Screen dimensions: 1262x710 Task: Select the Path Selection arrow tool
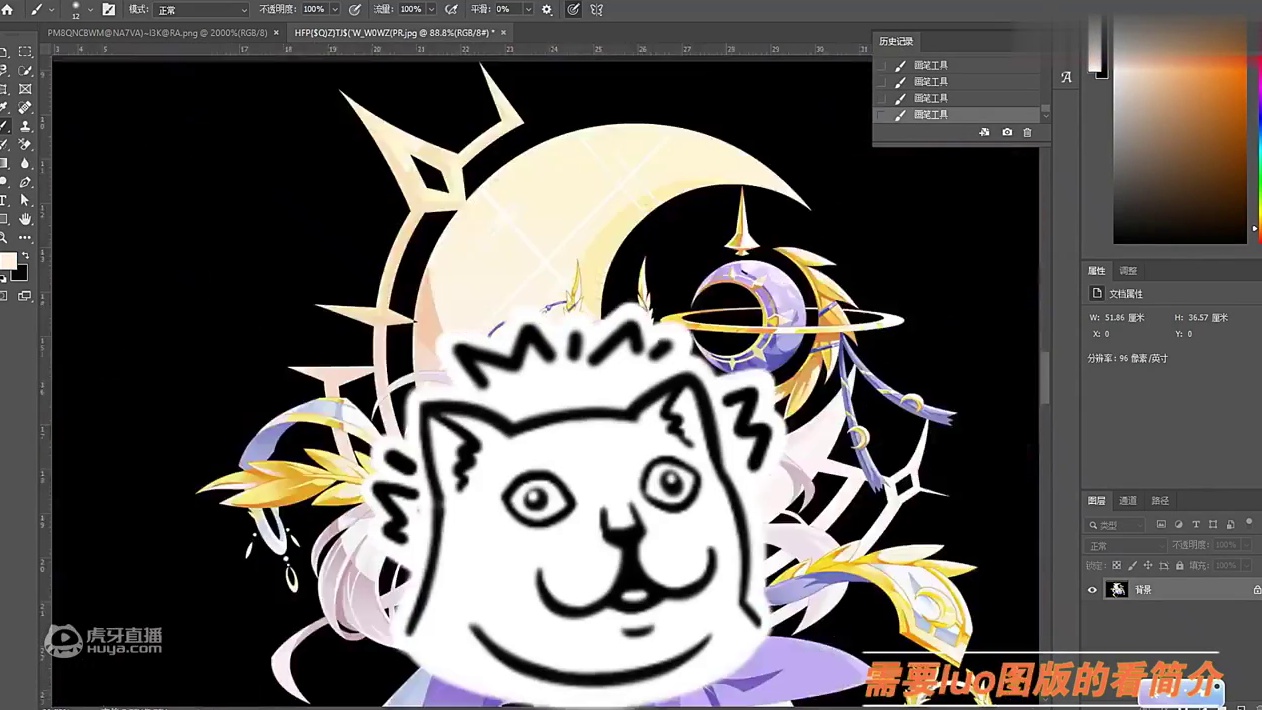pos(25,200)
